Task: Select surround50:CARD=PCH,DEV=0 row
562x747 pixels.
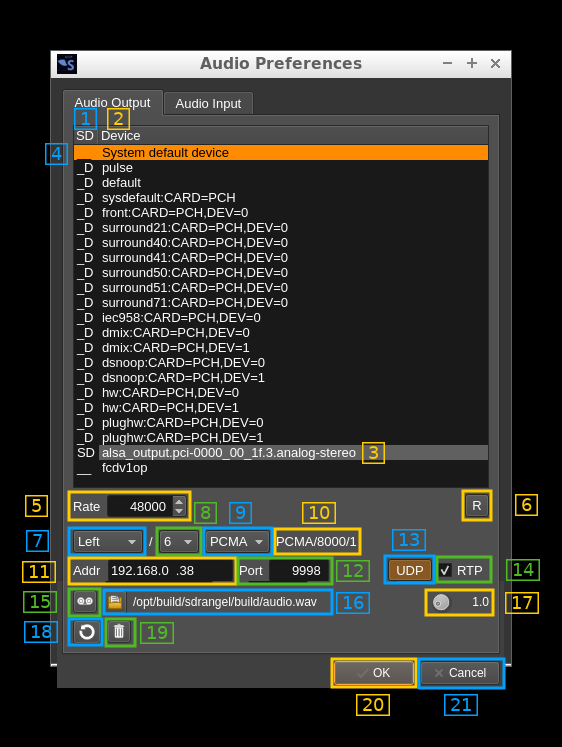Action: 281,273
